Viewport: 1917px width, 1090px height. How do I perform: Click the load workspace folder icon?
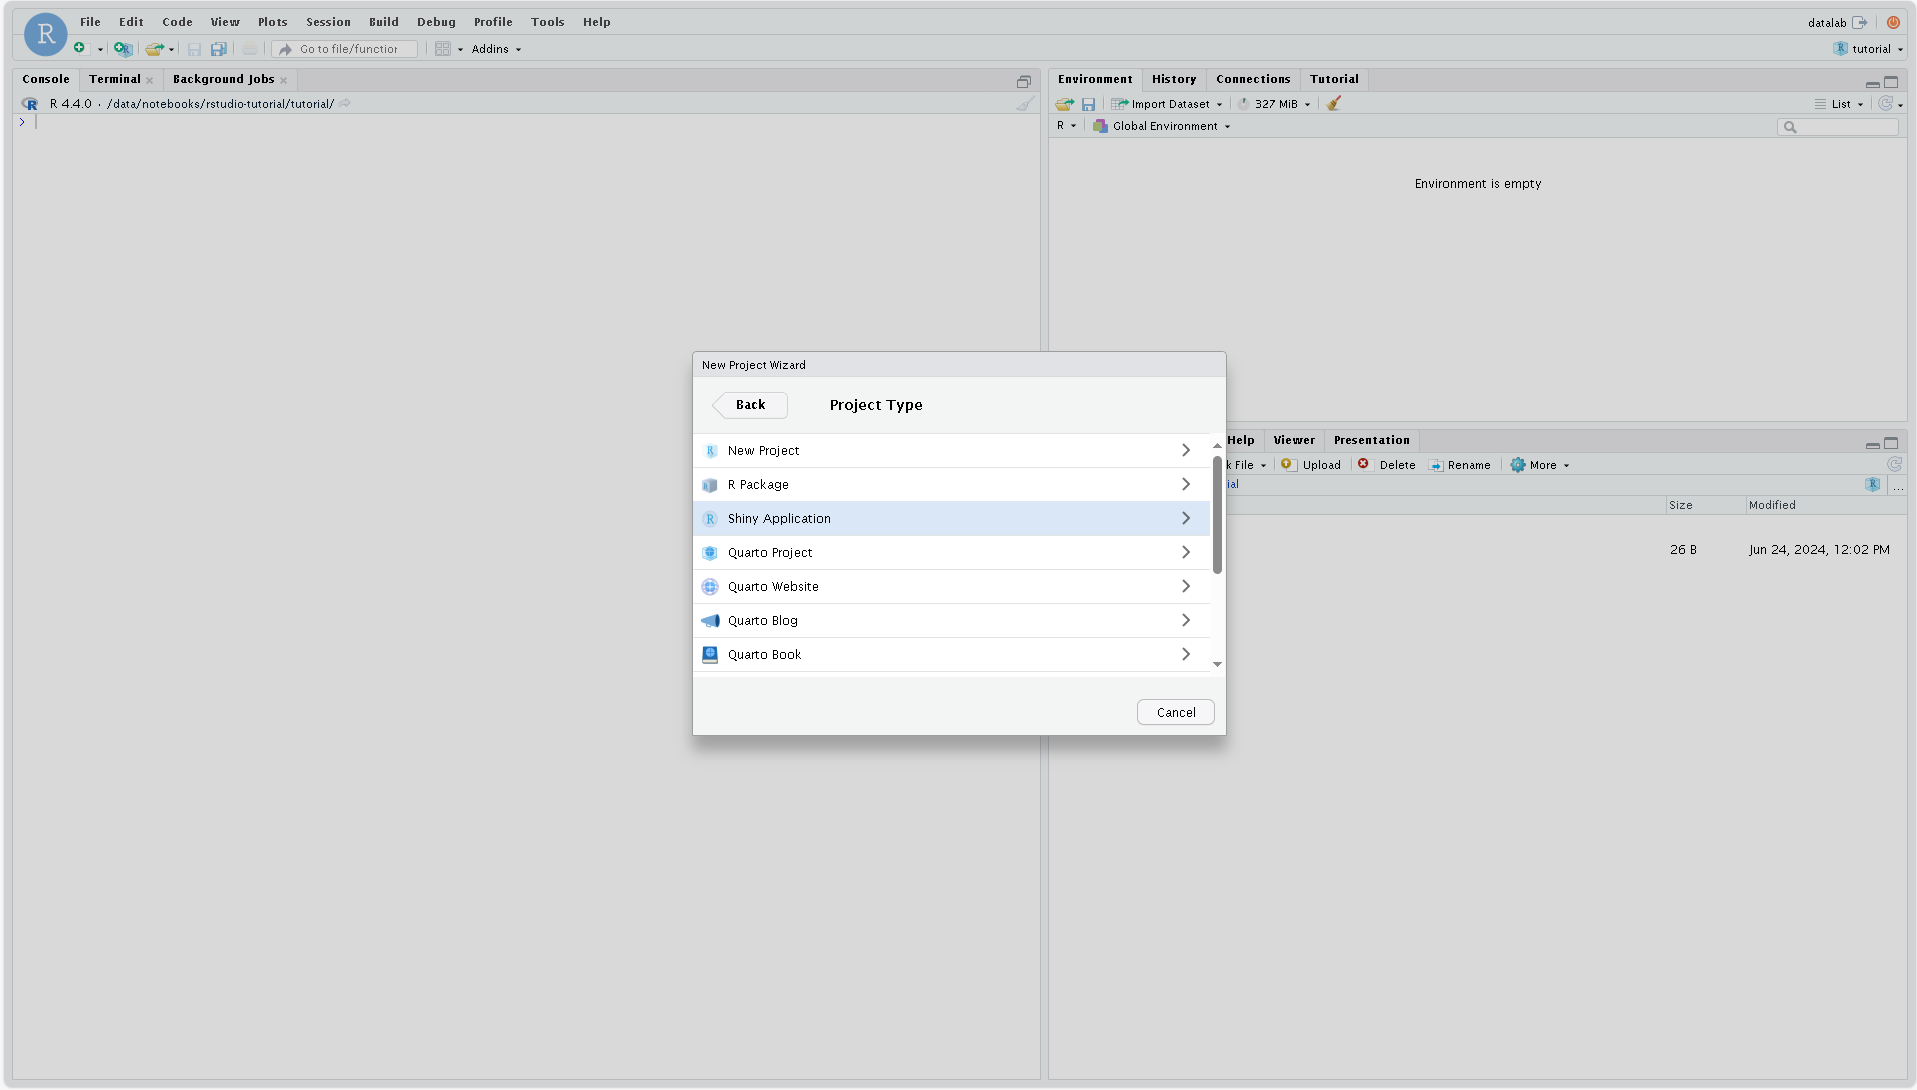click(x=1065, y=104)
